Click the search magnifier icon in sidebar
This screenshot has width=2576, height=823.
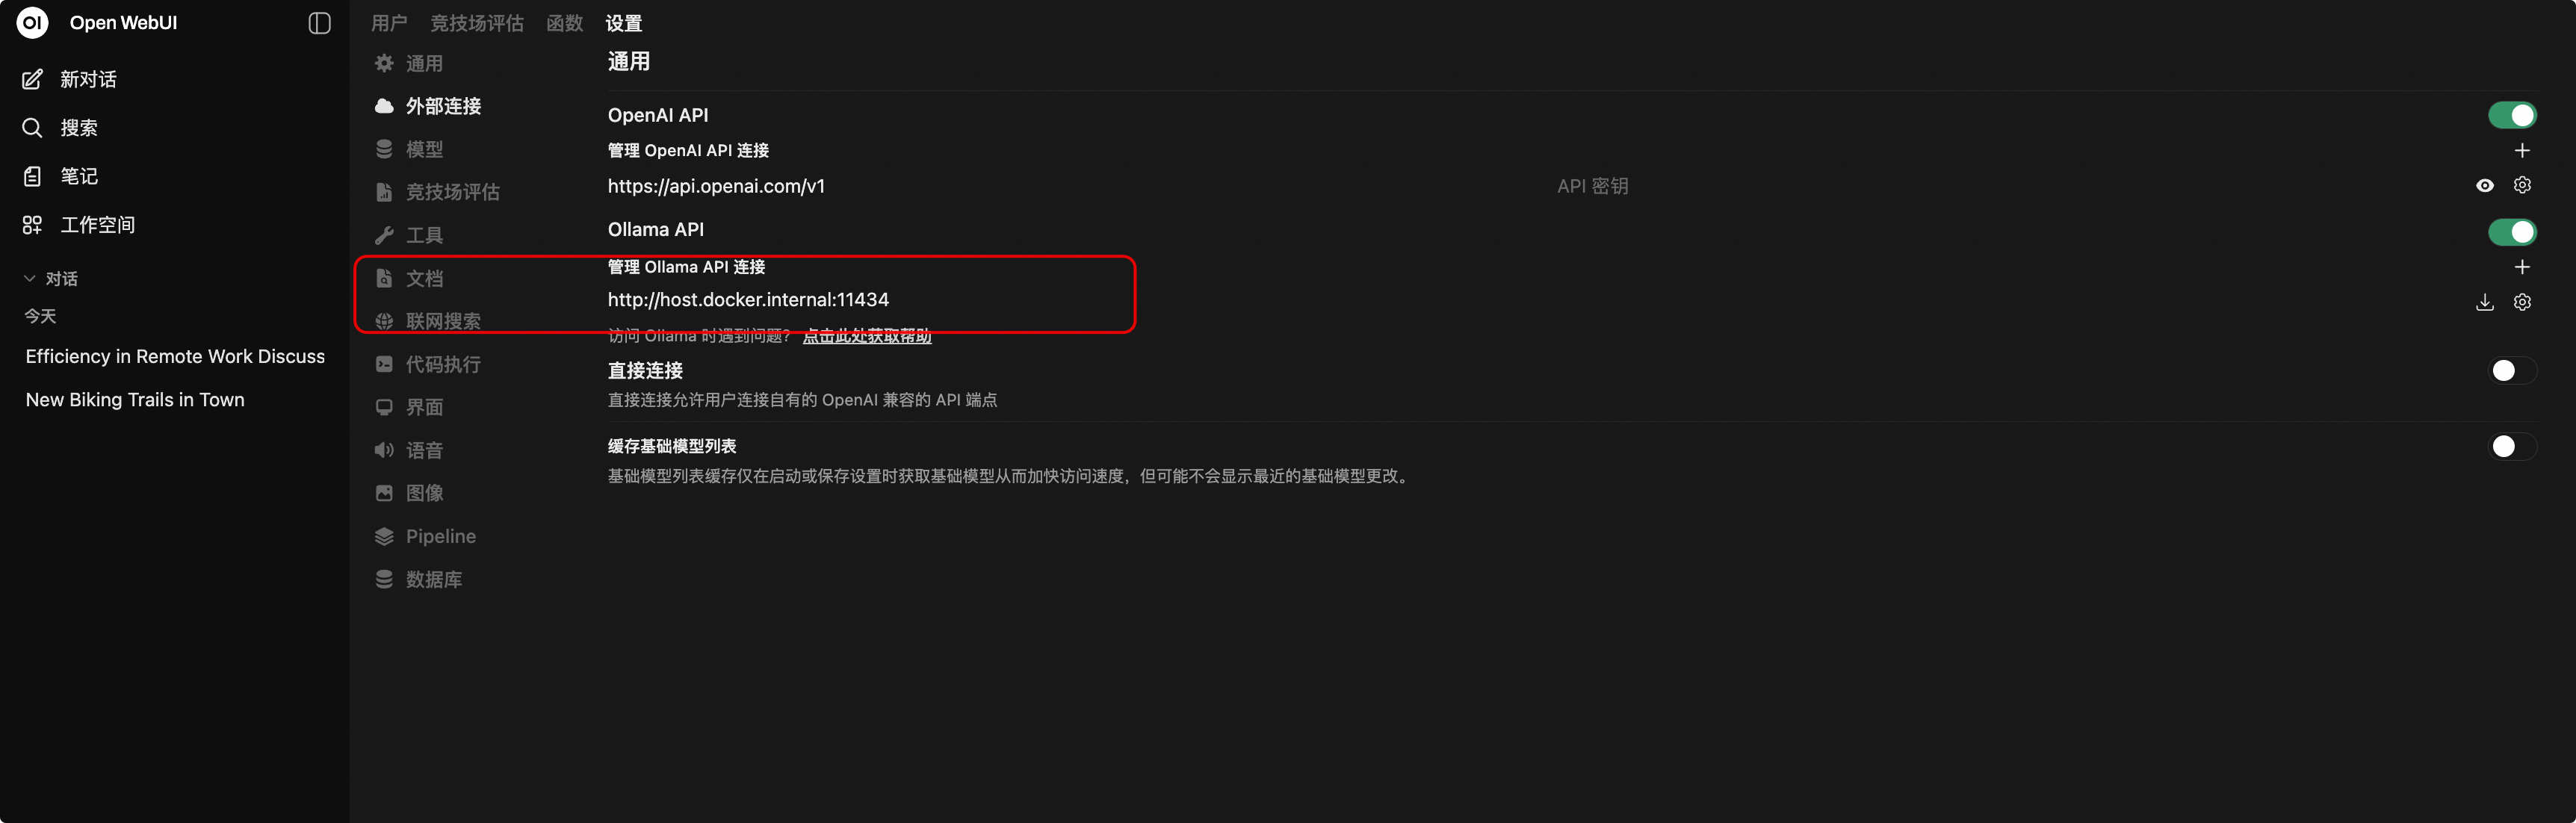(x=32, y=128)
